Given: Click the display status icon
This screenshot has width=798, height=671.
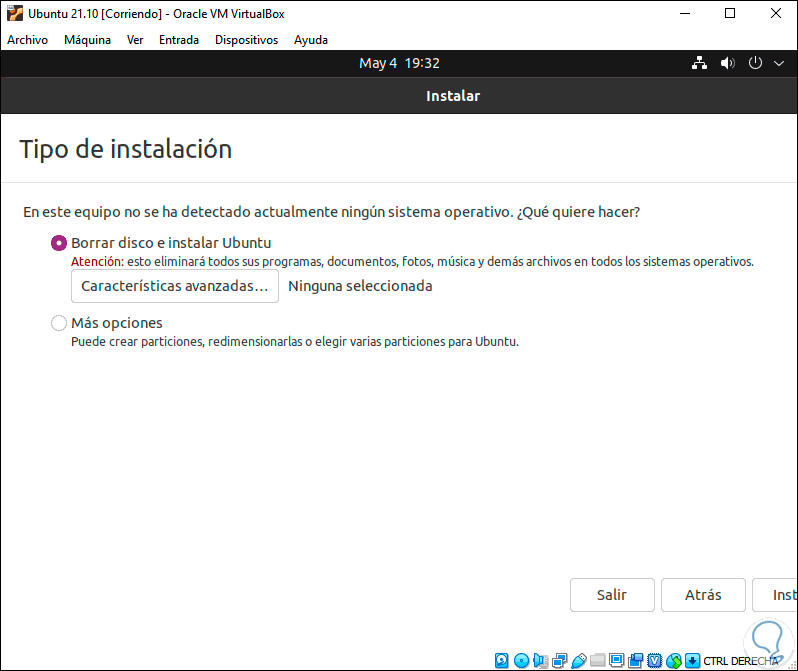Looking at the screenshot, I should (x=616, y=661).
